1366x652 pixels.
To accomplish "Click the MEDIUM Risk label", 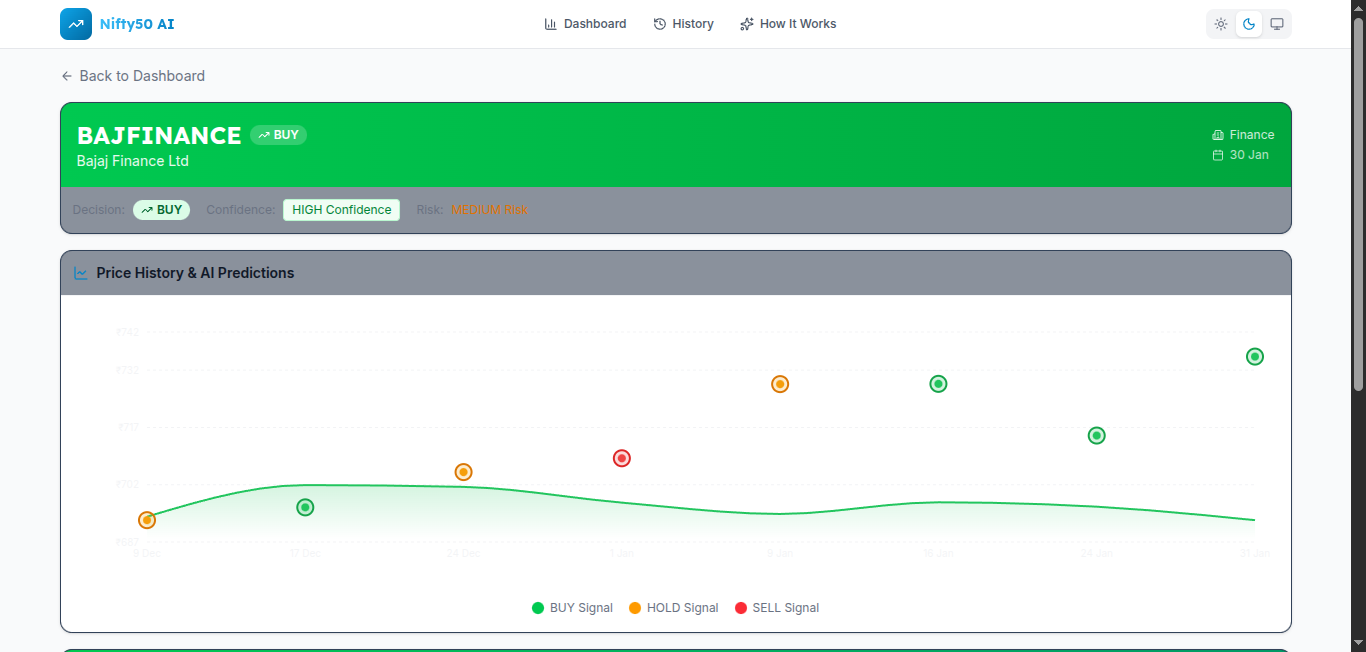I will (488, 210).
